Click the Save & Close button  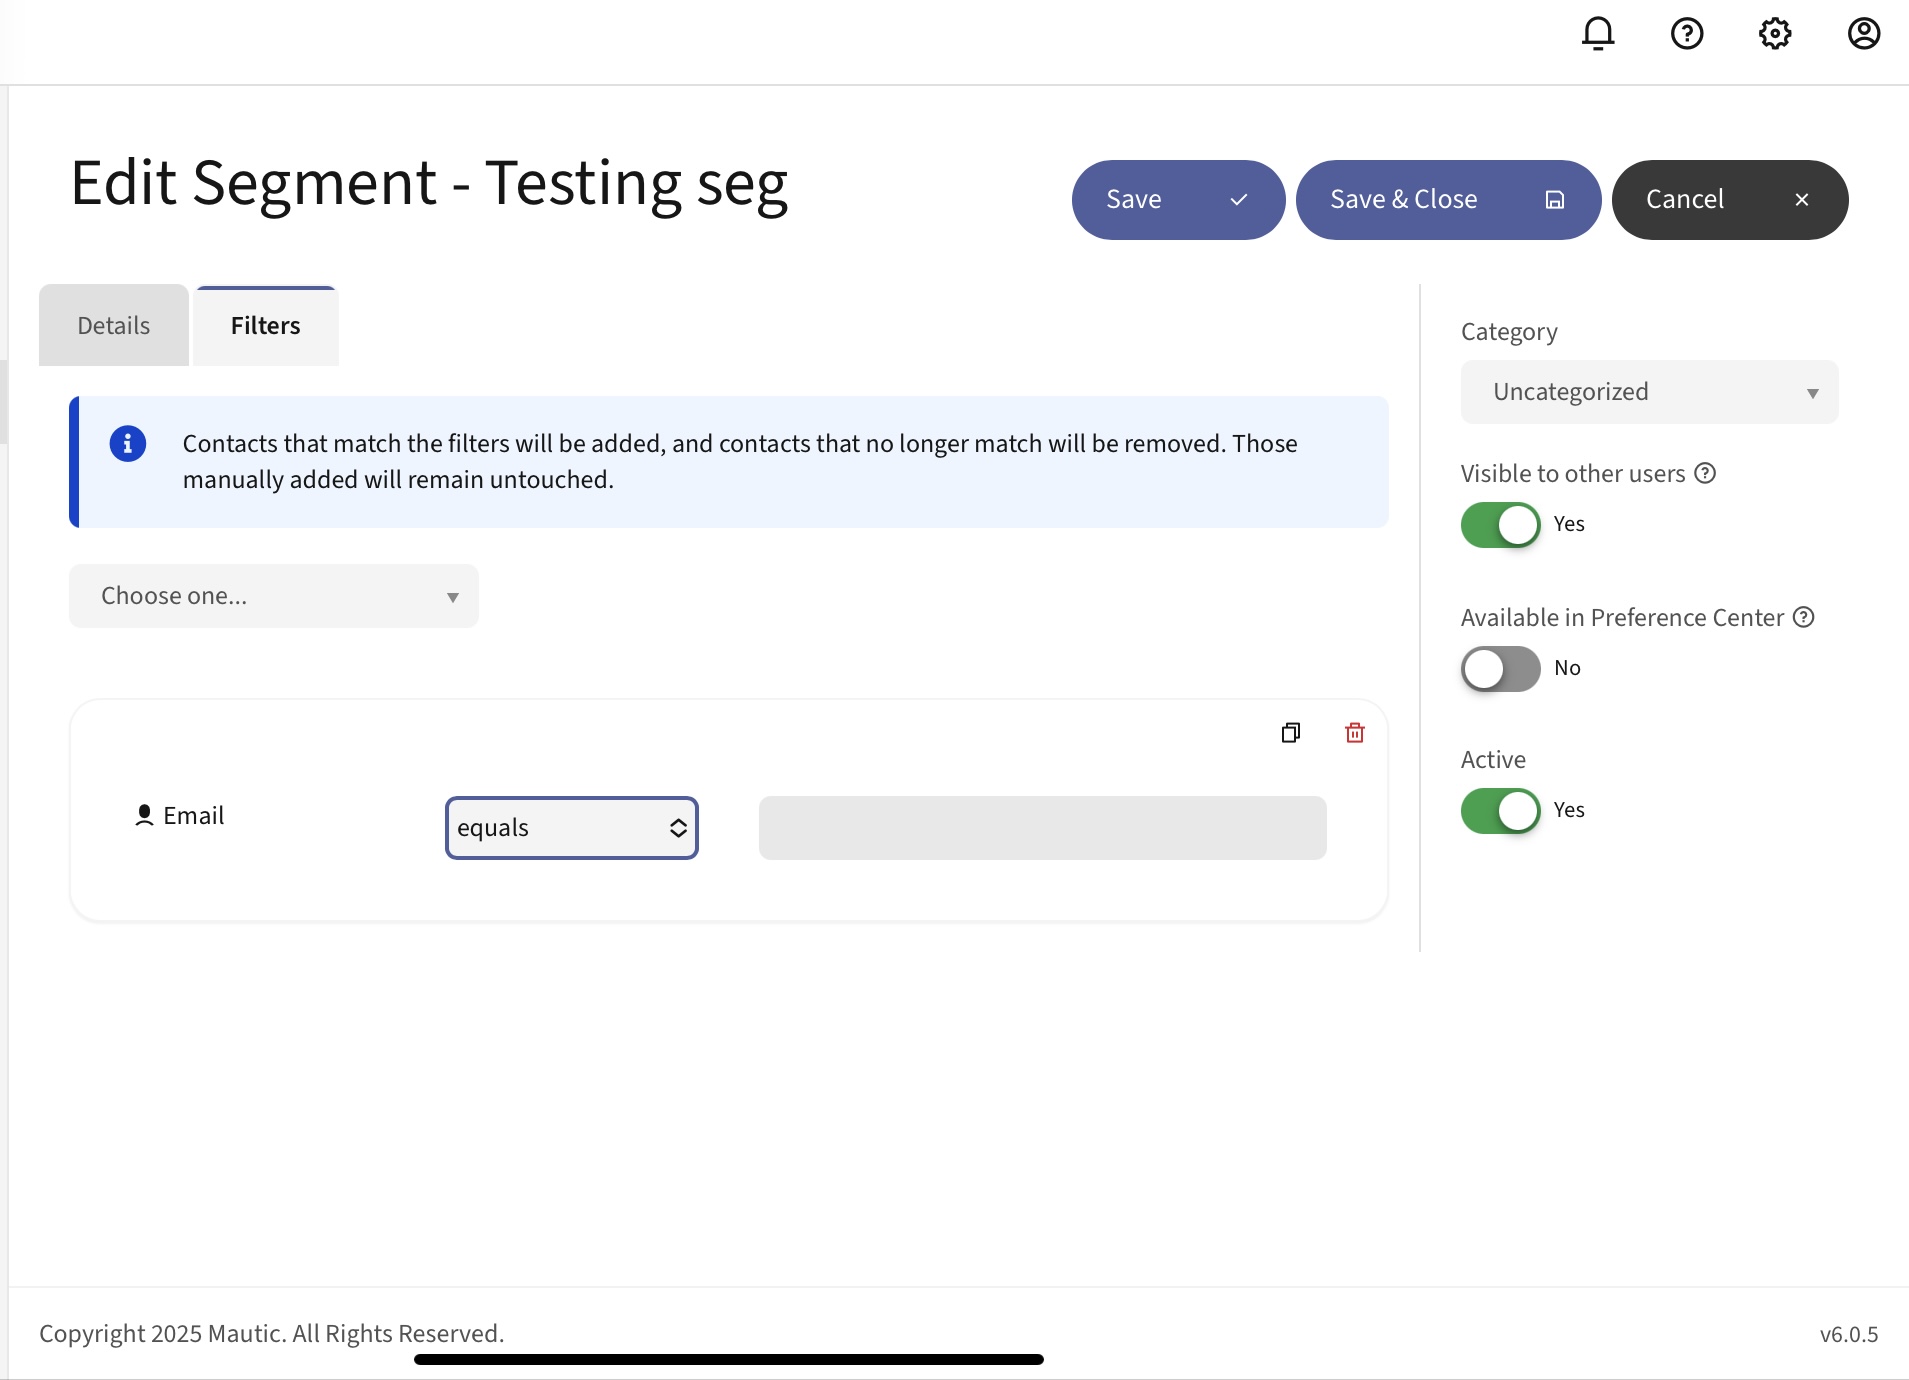point(1447,200)
